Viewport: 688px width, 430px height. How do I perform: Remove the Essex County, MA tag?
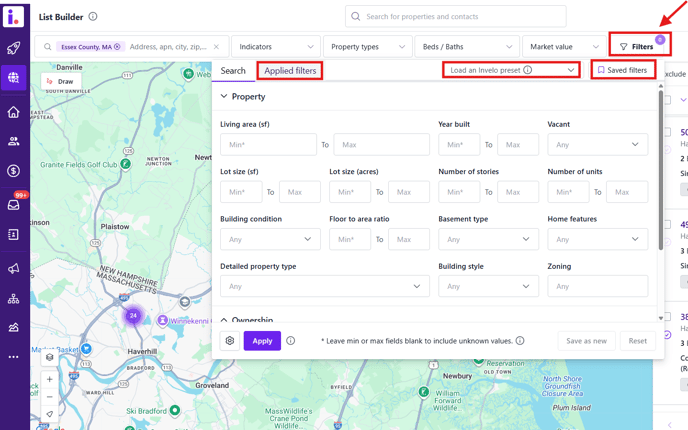117,47
